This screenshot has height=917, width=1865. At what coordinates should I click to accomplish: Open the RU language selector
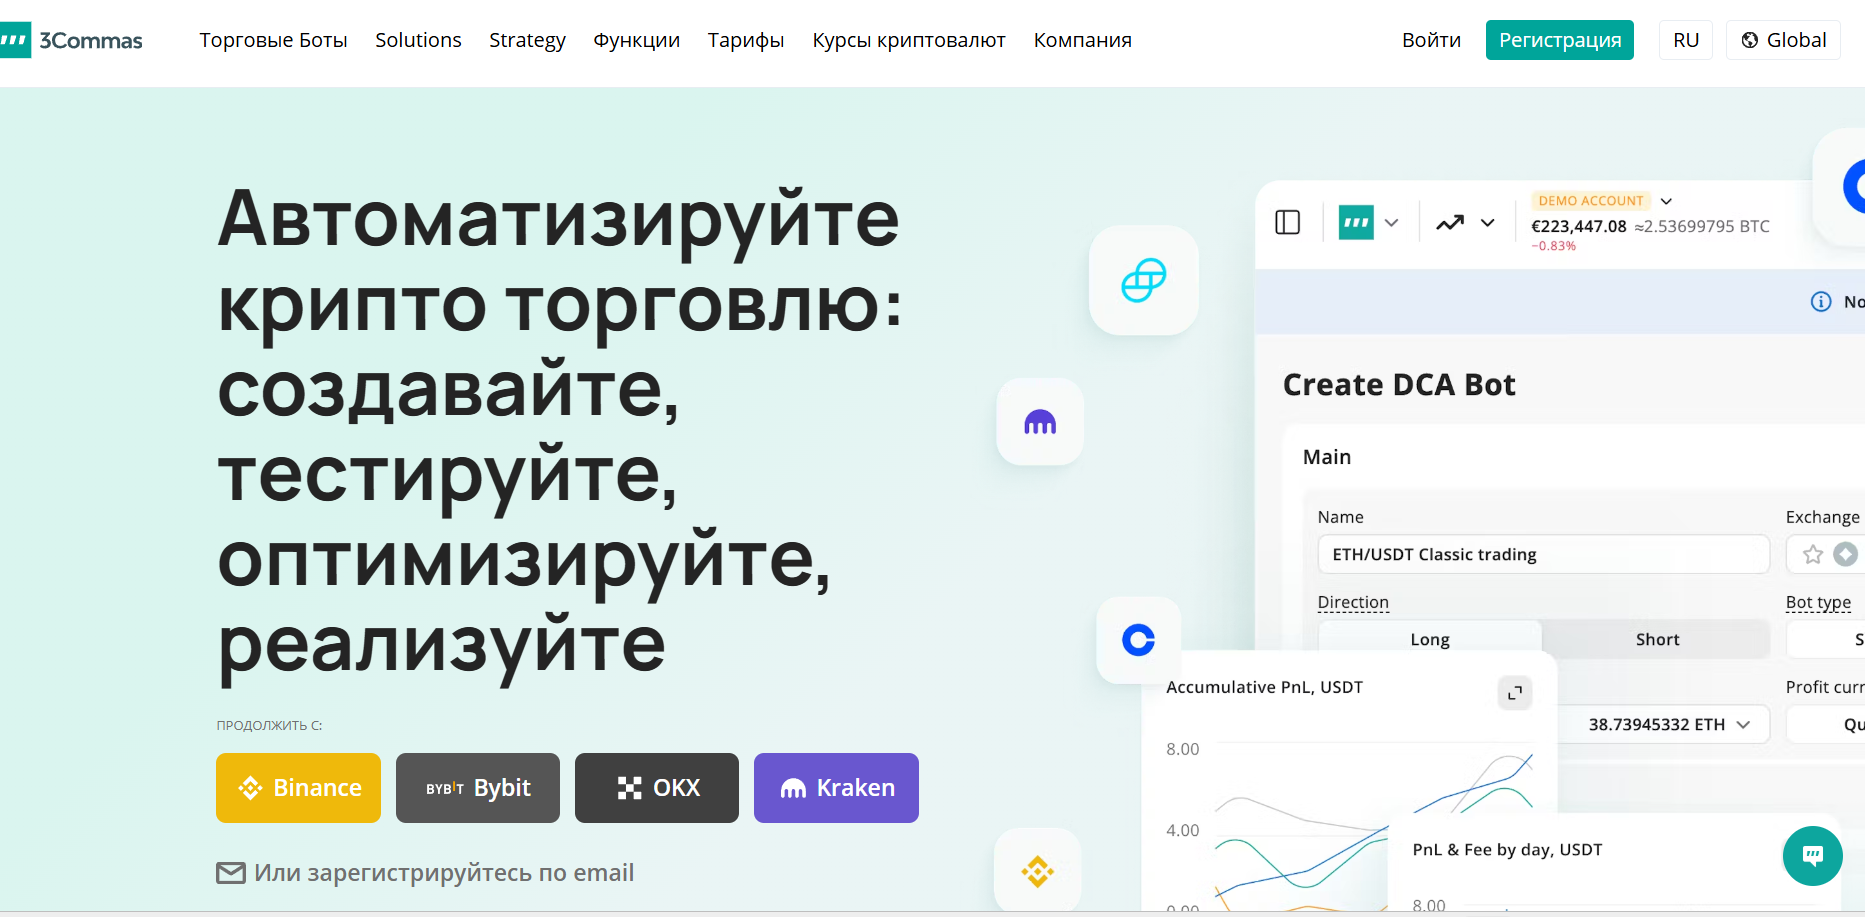click(1685, 40)
